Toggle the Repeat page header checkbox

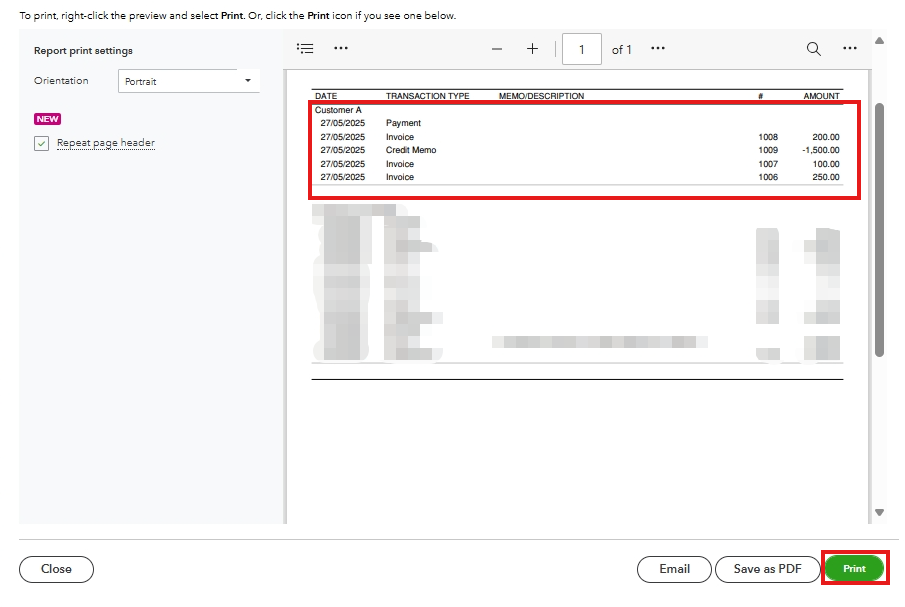[x=42, y=143]
